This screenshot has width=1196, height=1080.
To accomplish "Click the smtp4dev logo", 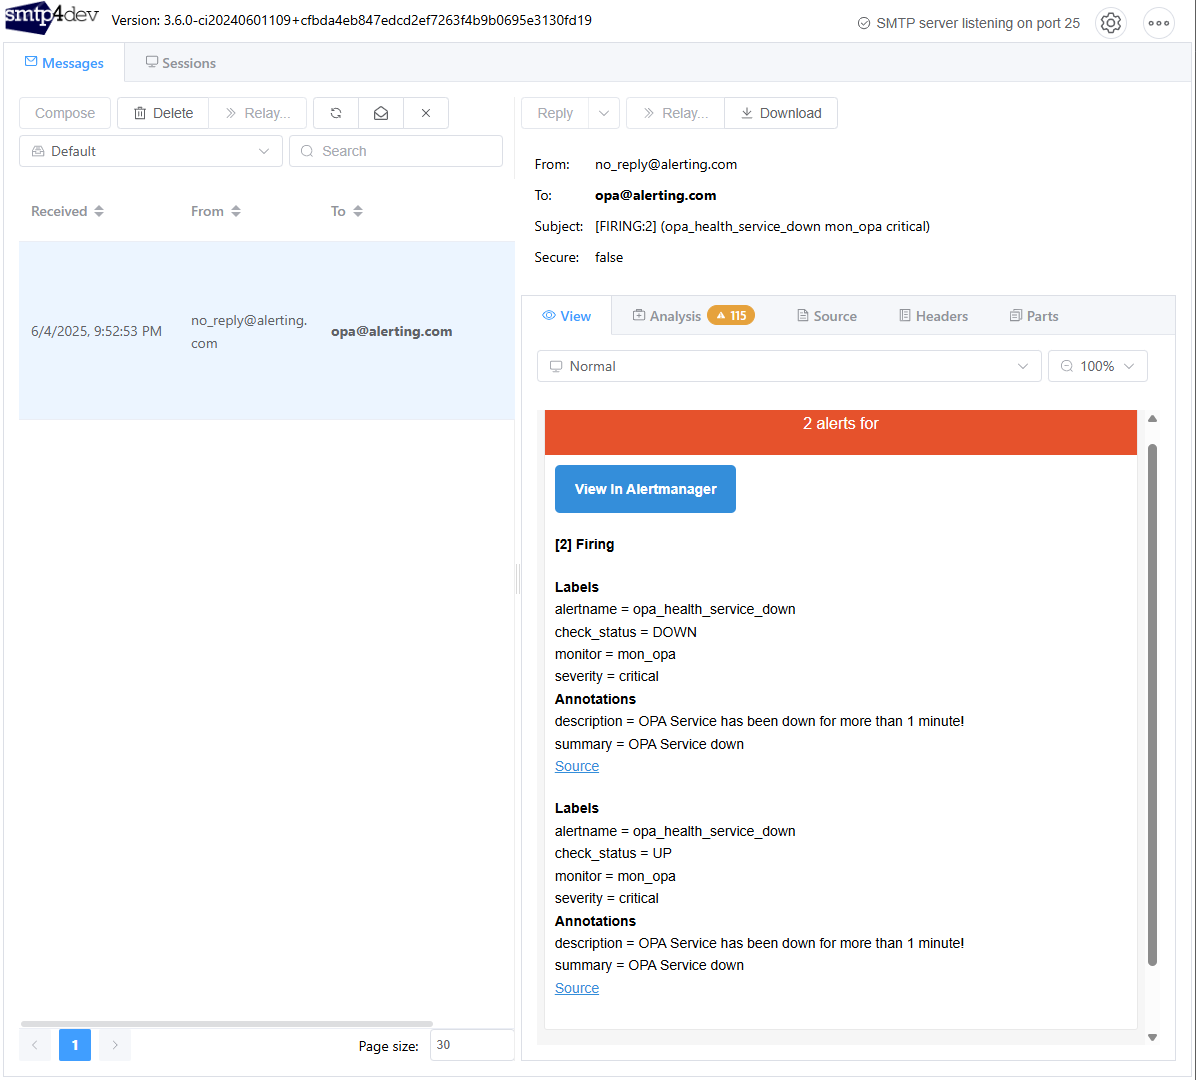I will pyautogui.click(x=52, y=19).
